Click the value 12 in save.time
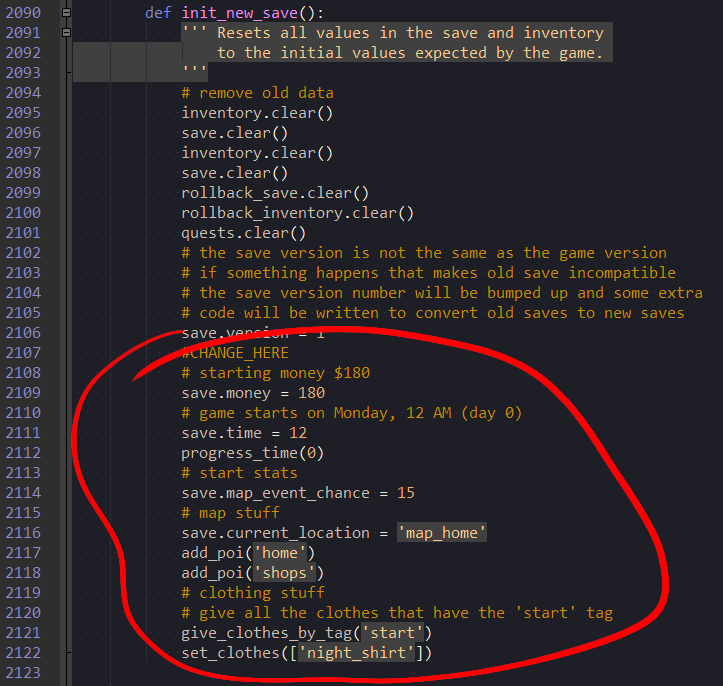This screenshot has width=723, height=686. (298, 433)
